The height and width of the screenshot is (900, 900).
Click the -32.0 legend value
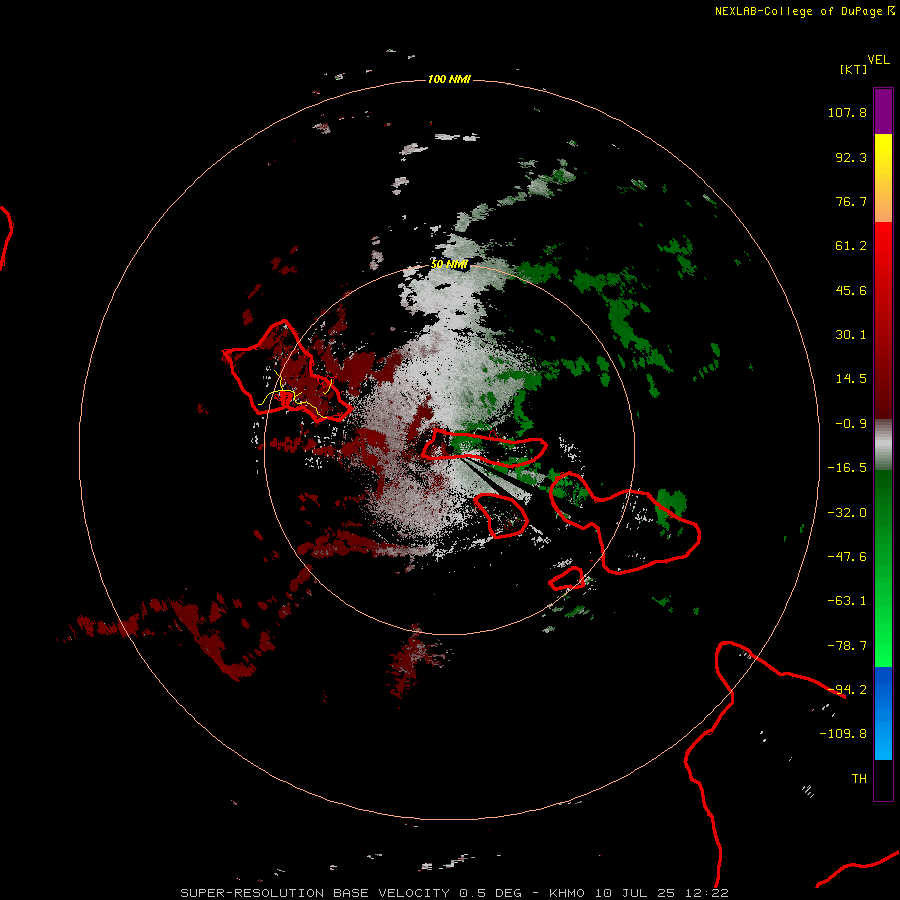[847, 513]
